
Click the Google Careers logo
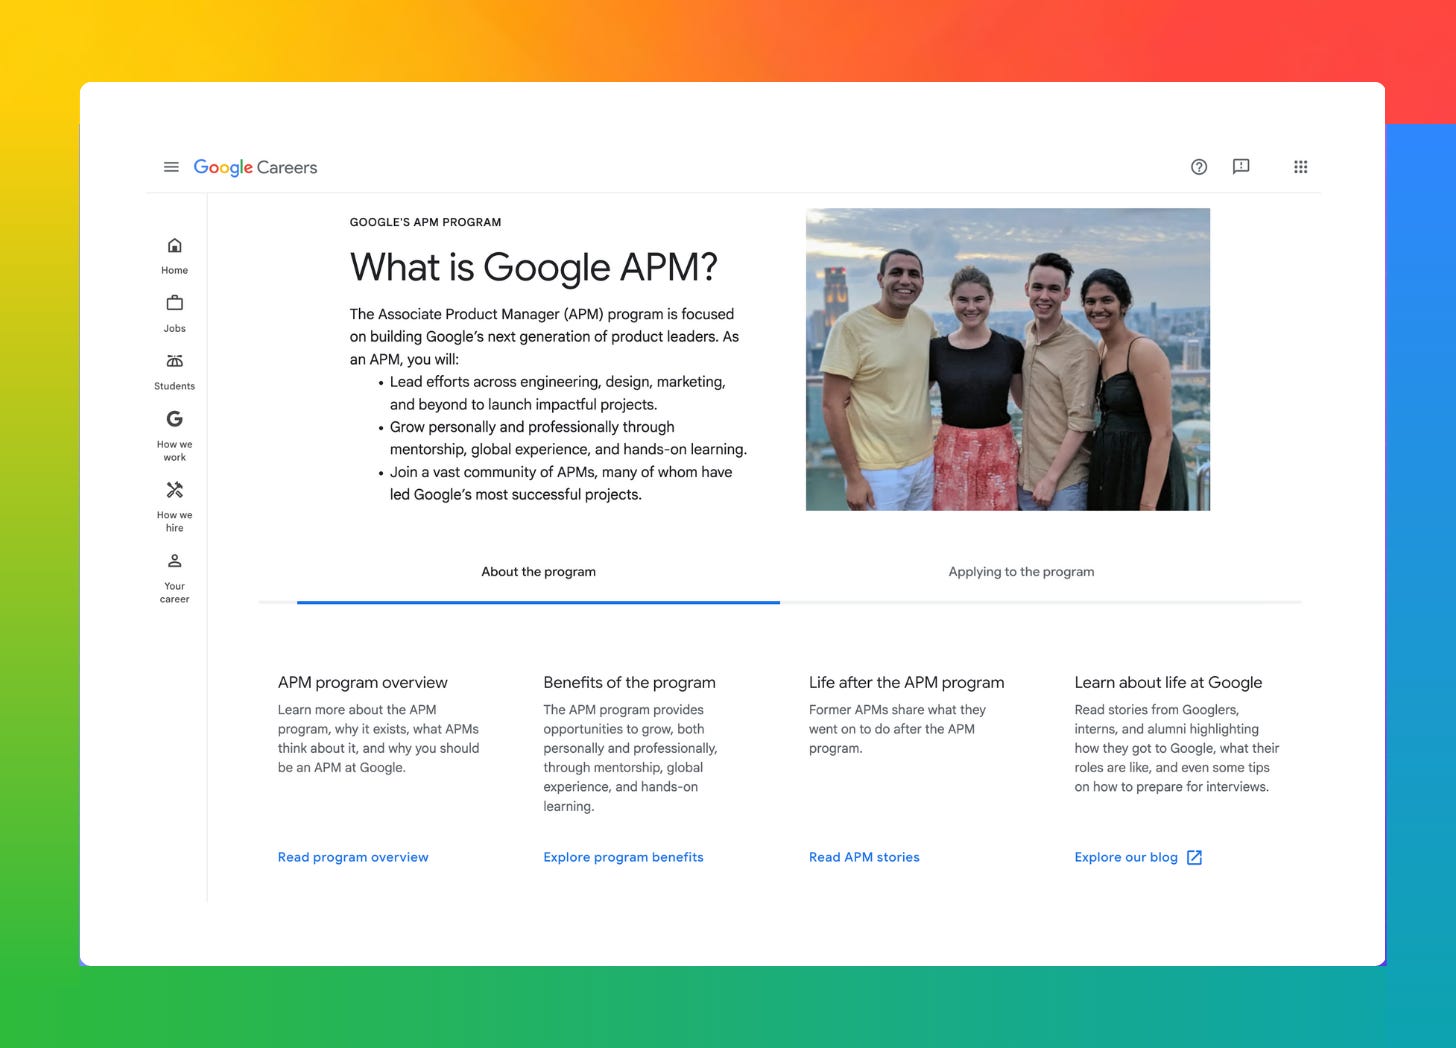click(x=255, y=167)
